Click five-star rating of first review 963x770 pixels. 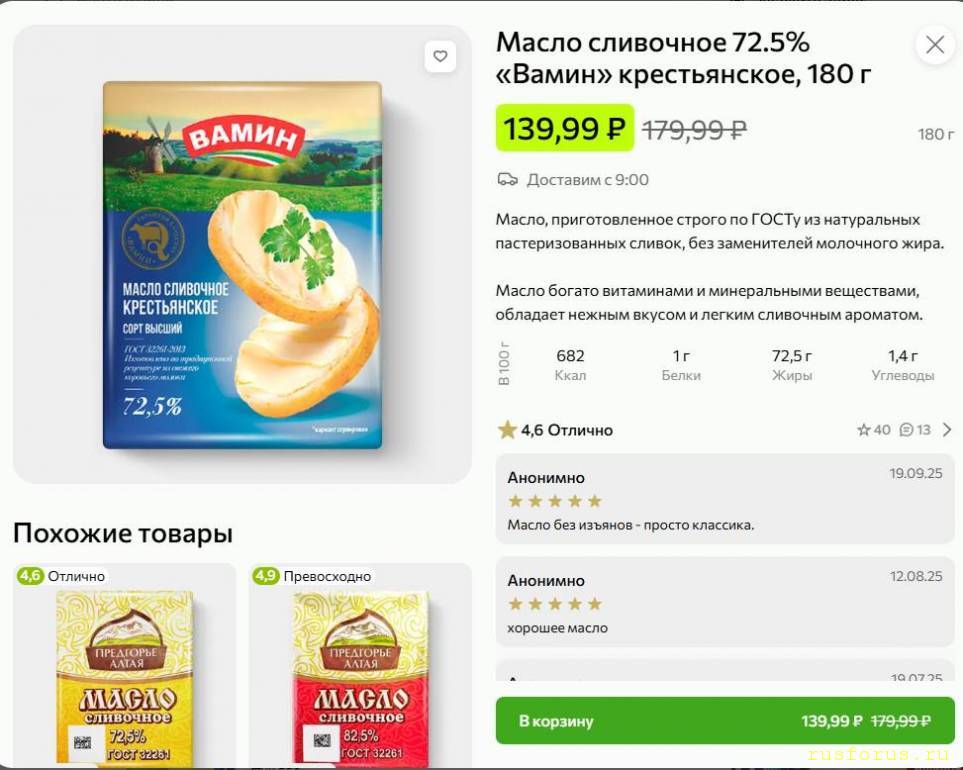coord(554,501)
